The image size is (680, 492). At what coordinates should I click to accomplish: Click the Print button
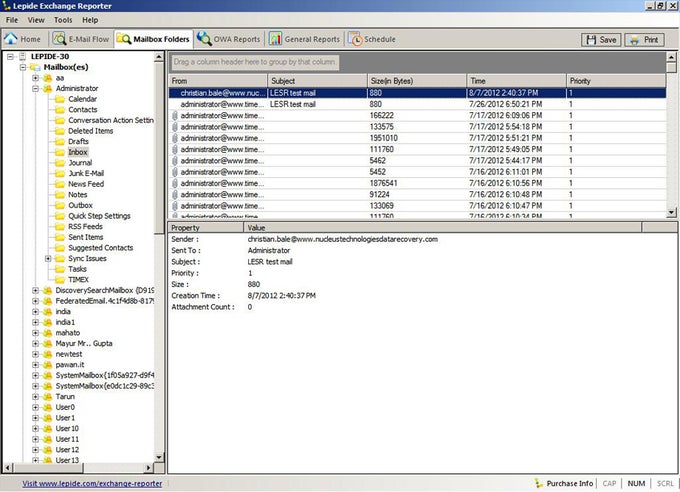point(644,39)
